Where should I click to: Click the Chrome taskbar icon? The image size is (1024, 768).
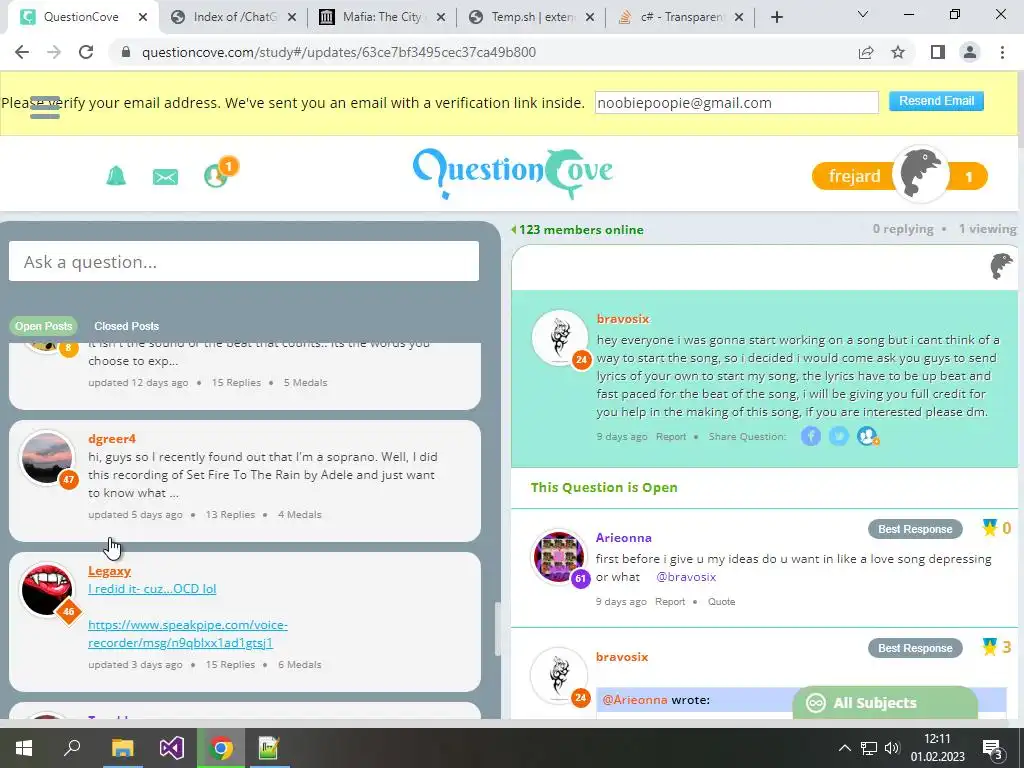[x=221, y=748]
